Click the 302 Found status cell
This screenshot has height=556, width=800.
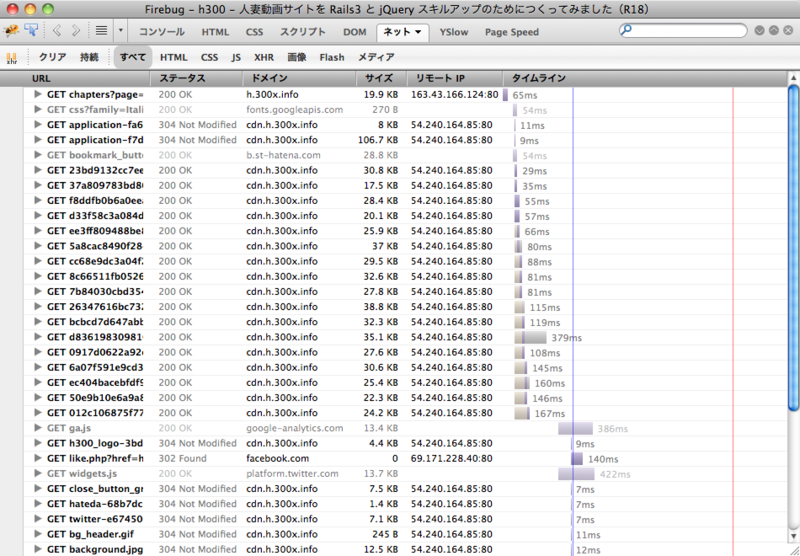coord(182,458)
